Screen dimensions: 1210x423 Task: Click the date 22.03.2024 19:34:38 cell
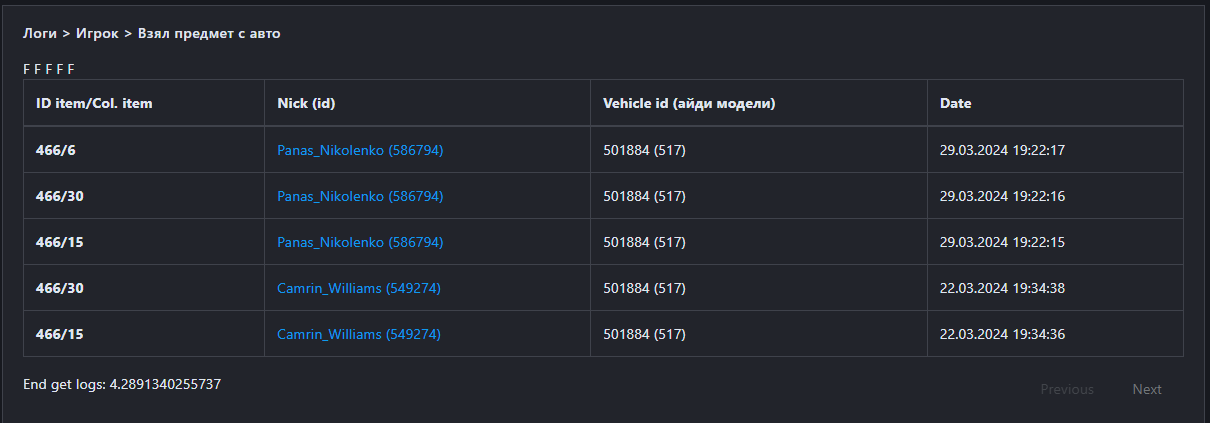pyautogui.click(x=1002, y=288)
